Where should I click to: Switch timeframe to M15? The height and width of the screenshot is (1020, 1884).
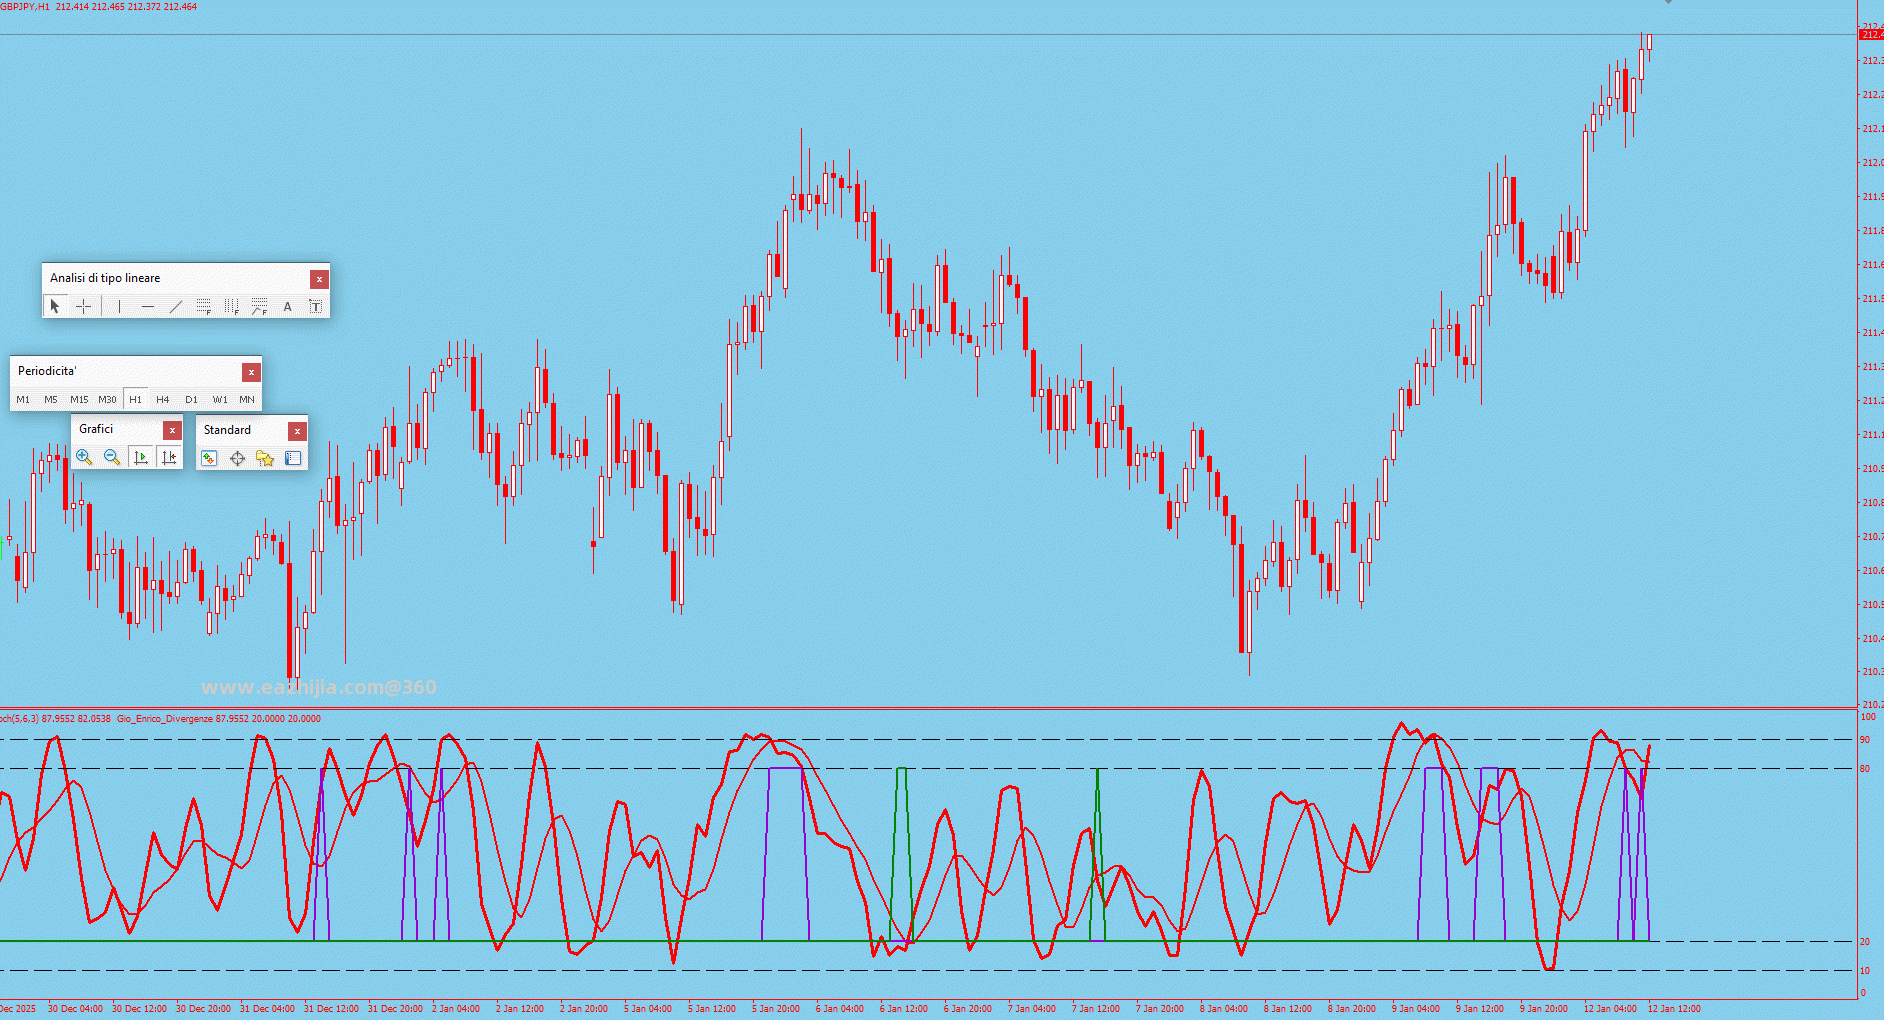79,399
